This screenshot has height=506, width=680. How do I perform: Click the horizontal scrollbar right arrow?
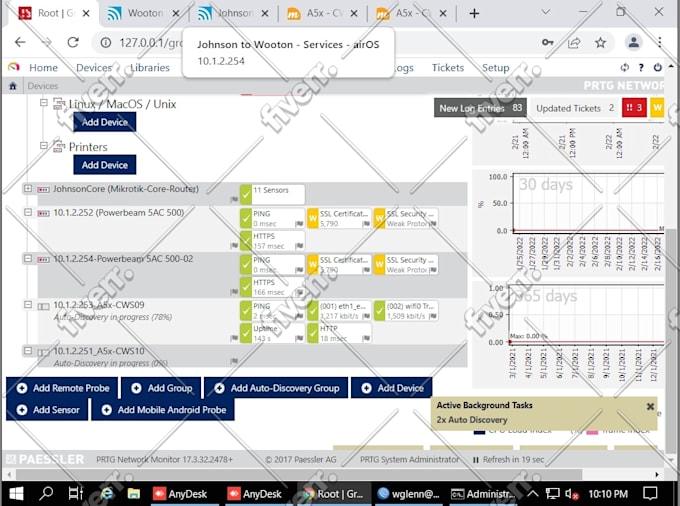(x=657, y=474)
